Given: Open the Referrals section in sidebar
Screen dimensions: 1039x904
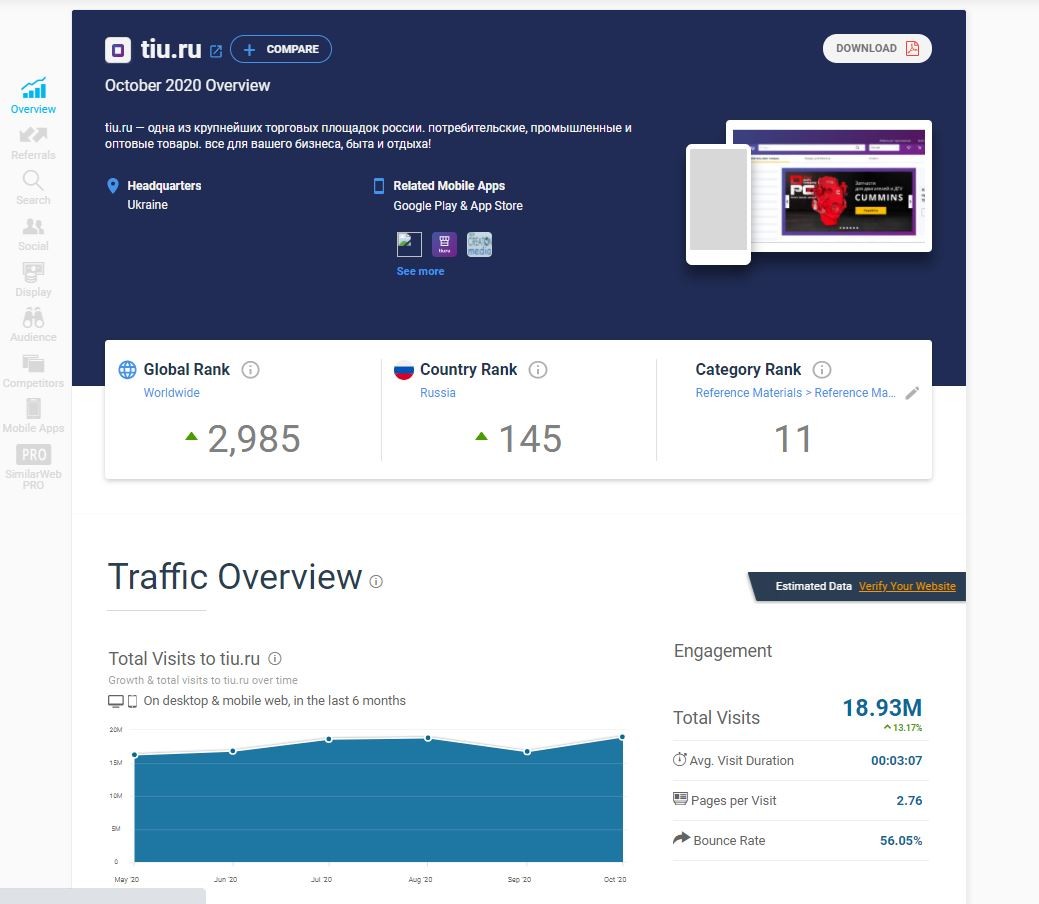Looking at the screenshot, I should click(33, 143).
